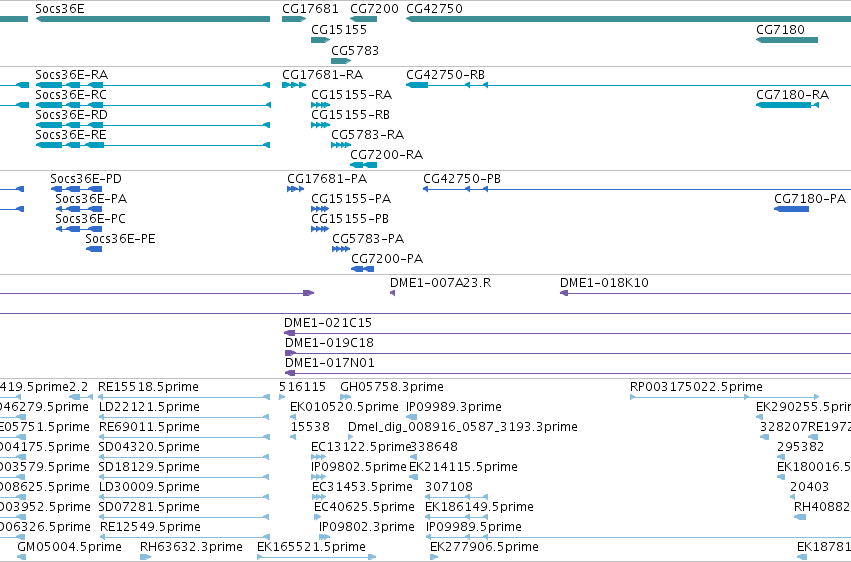The width and height of the screenshot is (851, 562).
Task: Select transcript CG7180-RA
Action: click(x=788, y=105)
